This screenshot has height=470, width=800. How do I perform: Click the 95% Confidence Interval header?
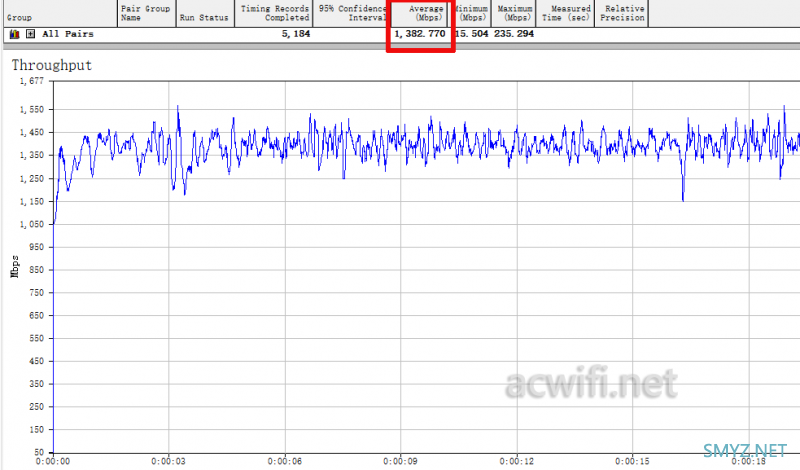(x=351, y=14)
